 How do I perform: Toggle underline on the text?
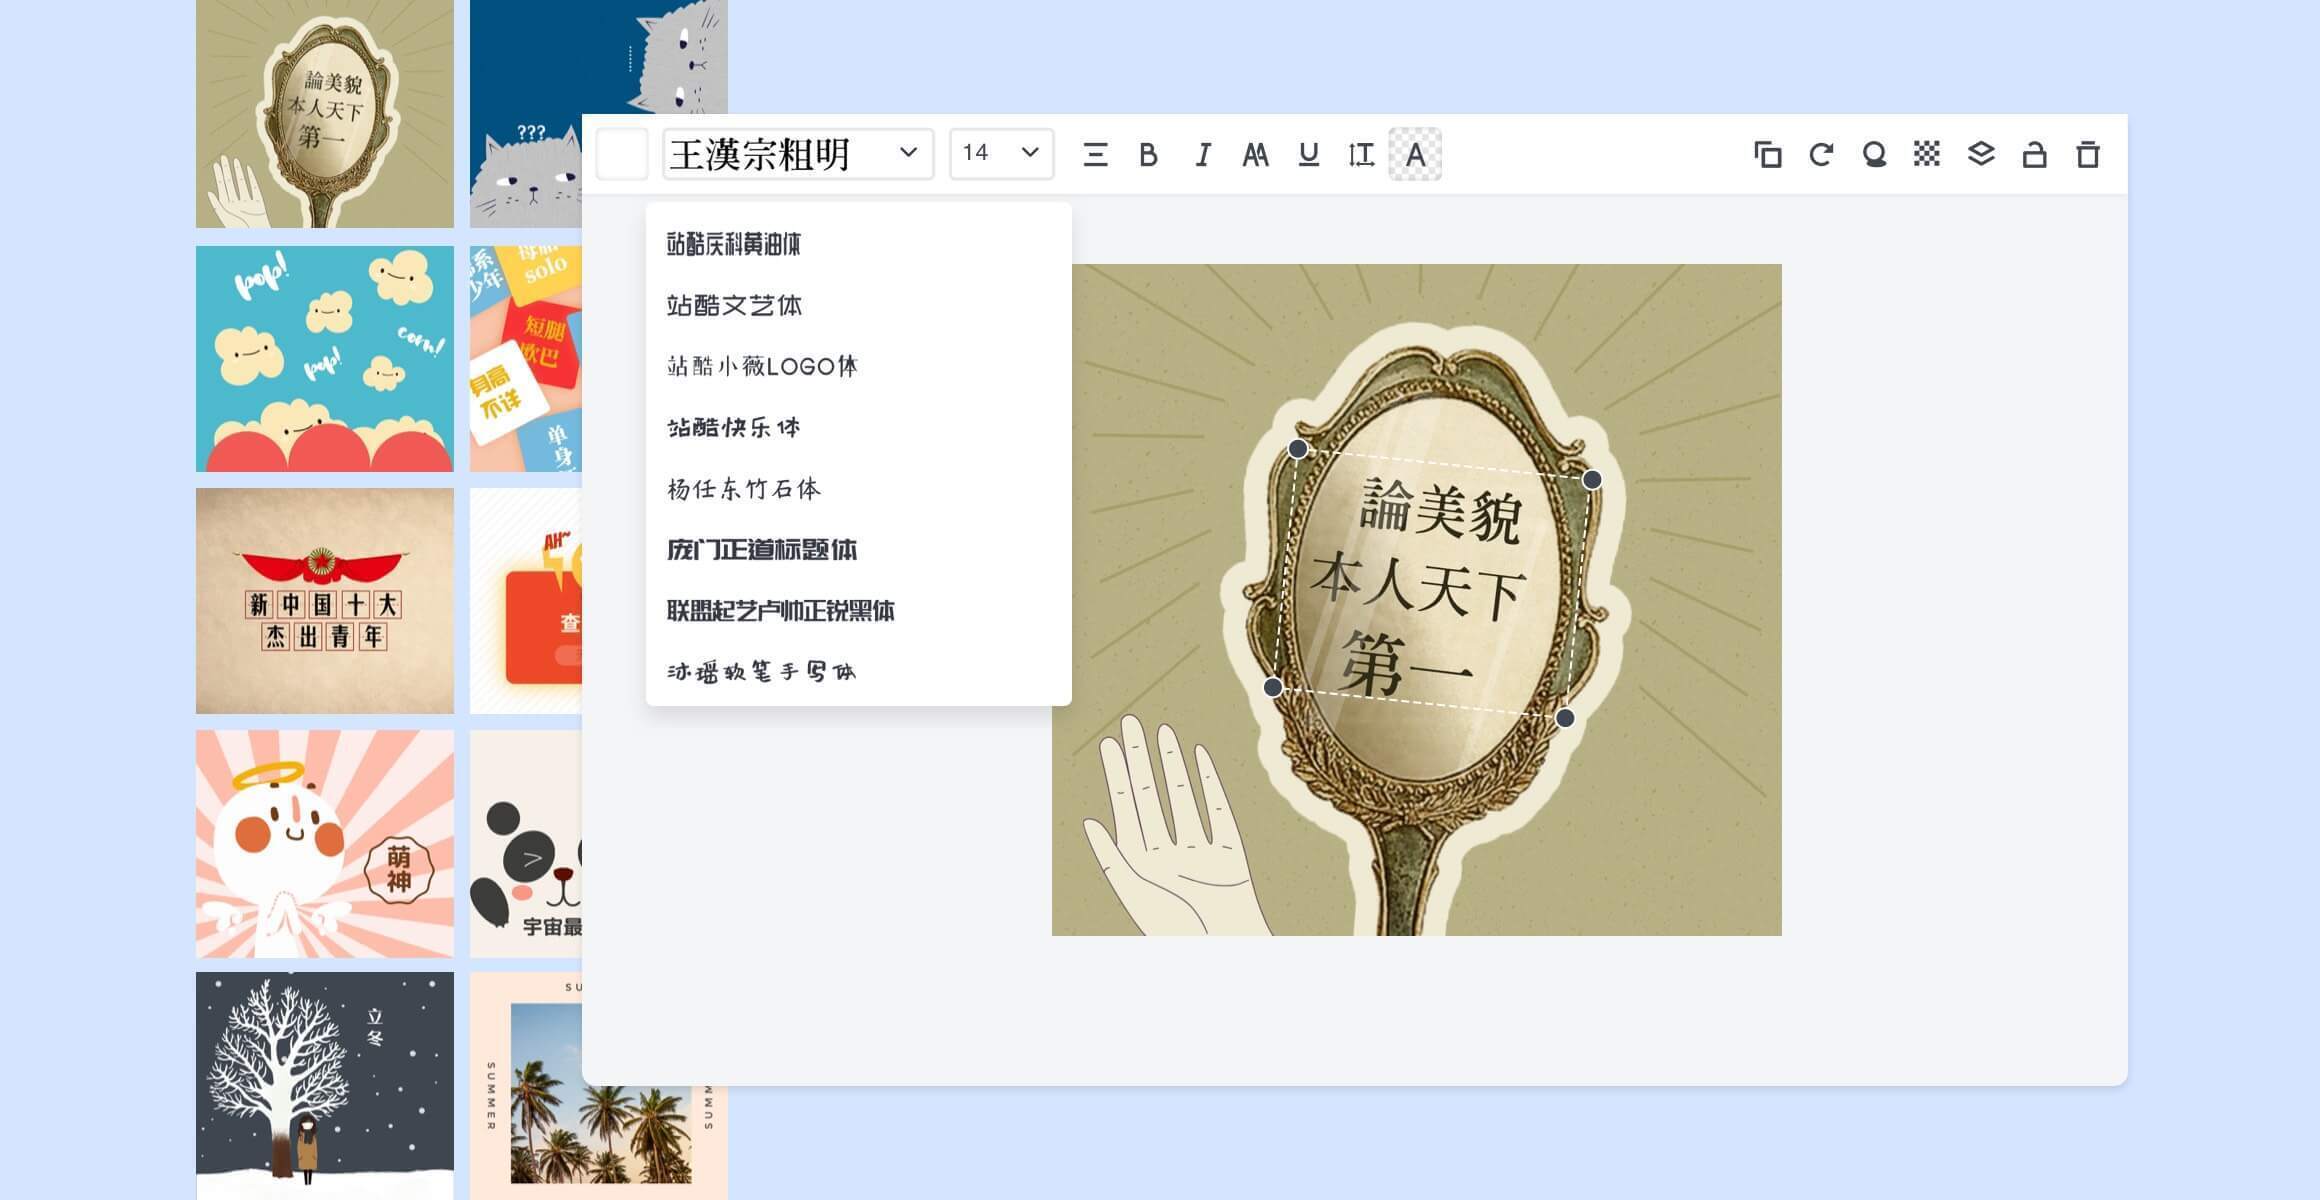(x=1310, y=154)
